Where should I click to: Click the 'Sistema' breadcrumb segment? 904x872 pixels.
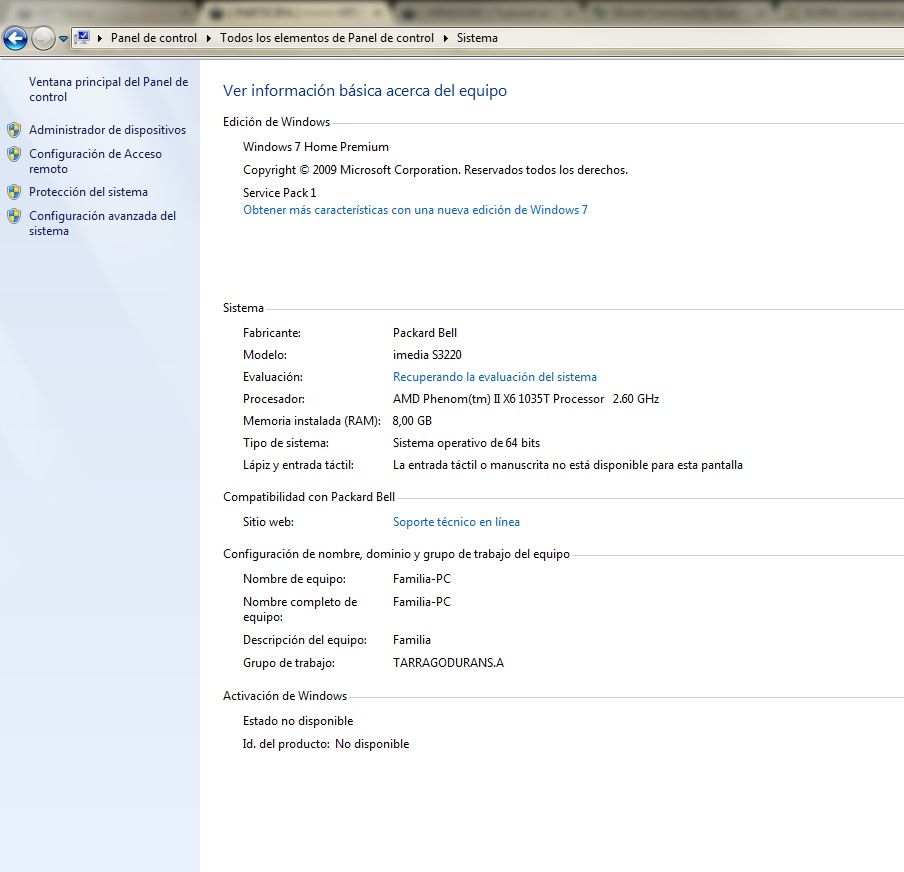point(477,38)
